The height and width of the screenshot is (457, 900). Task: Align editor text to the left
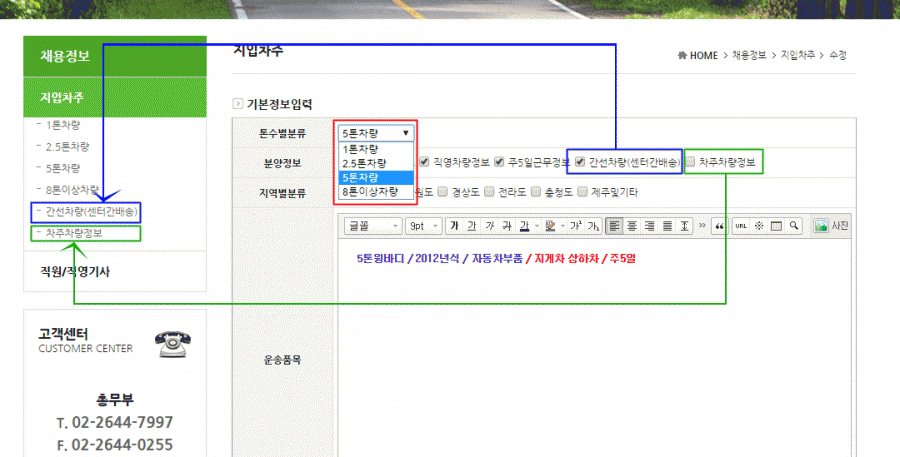(x=614, y=226)
